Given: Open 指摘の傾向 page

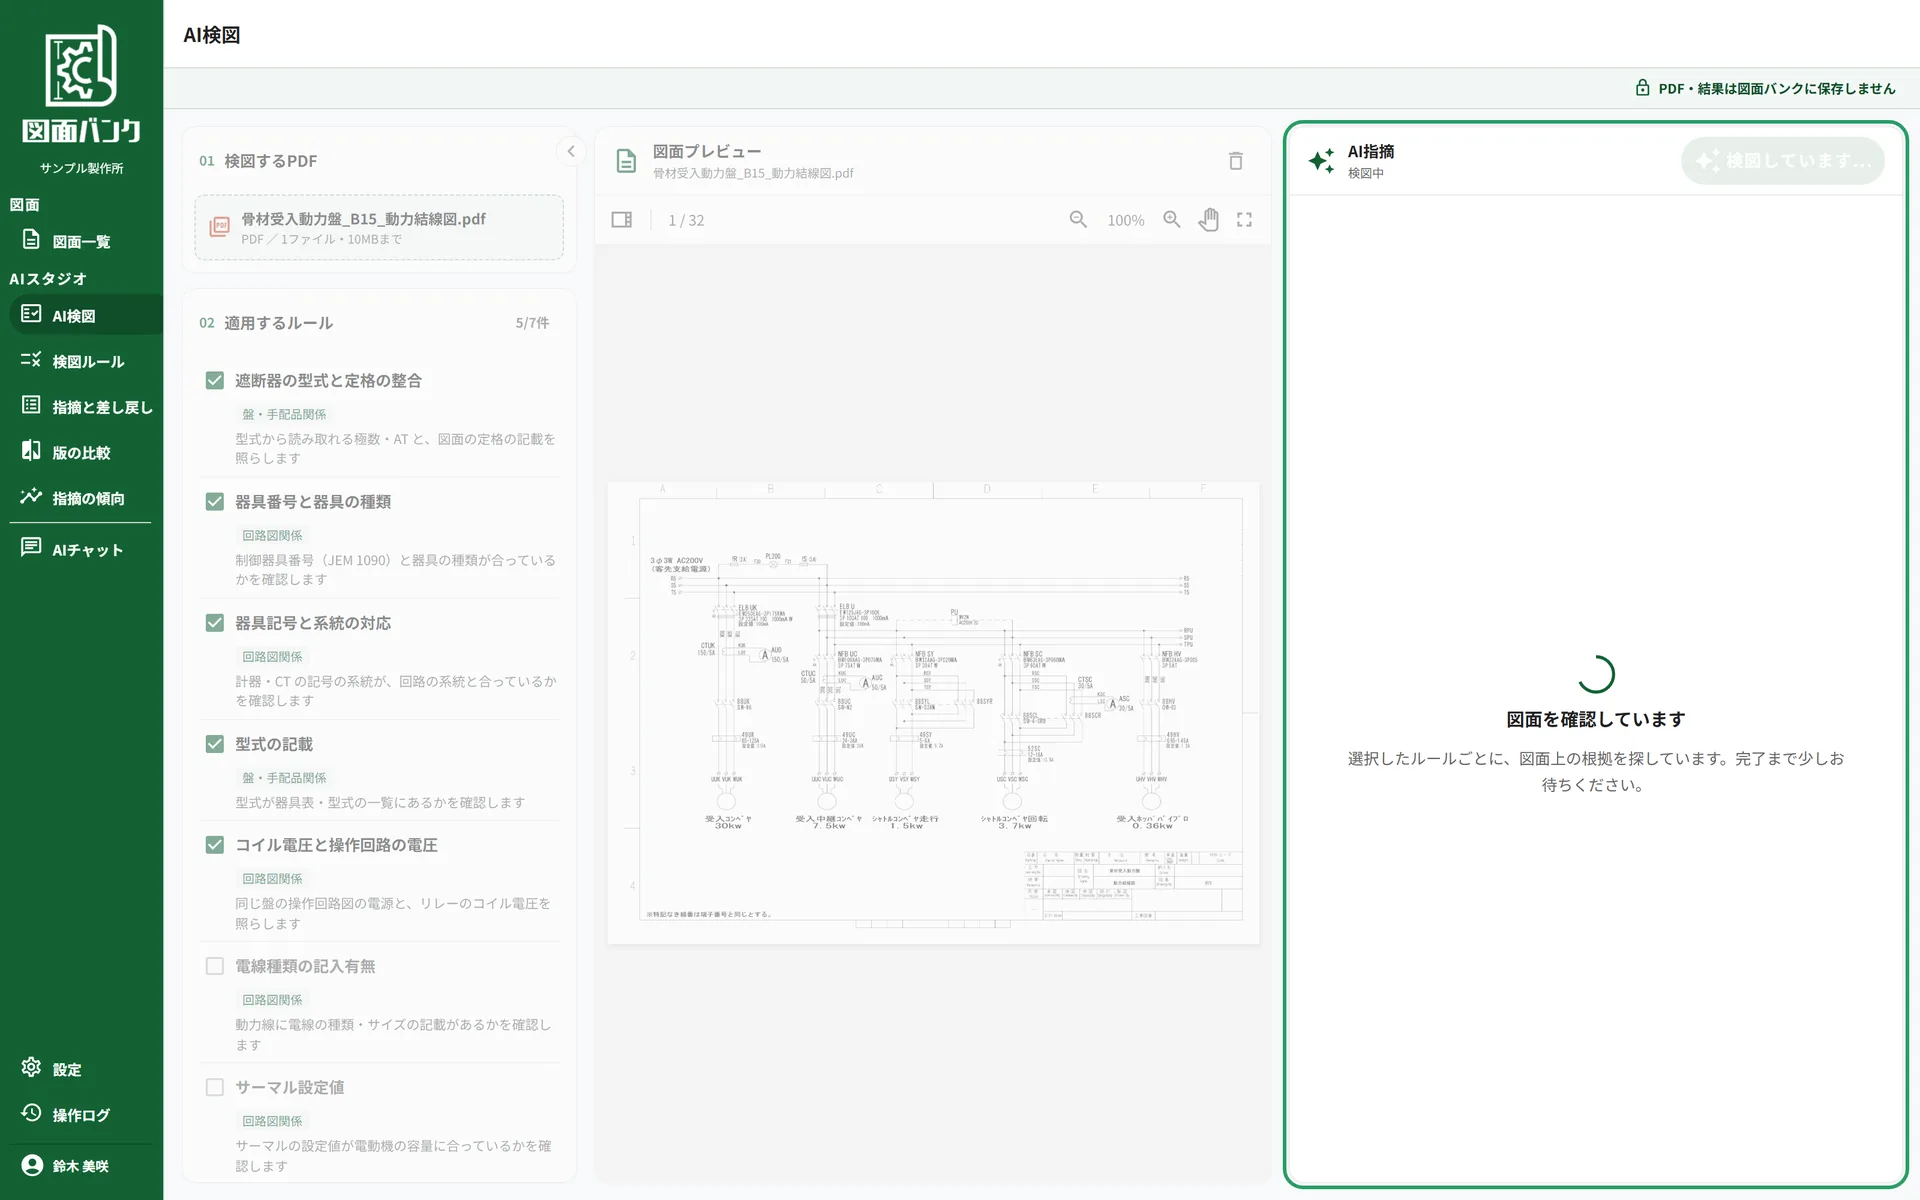Looking at the screenshot, I should 81,498.
